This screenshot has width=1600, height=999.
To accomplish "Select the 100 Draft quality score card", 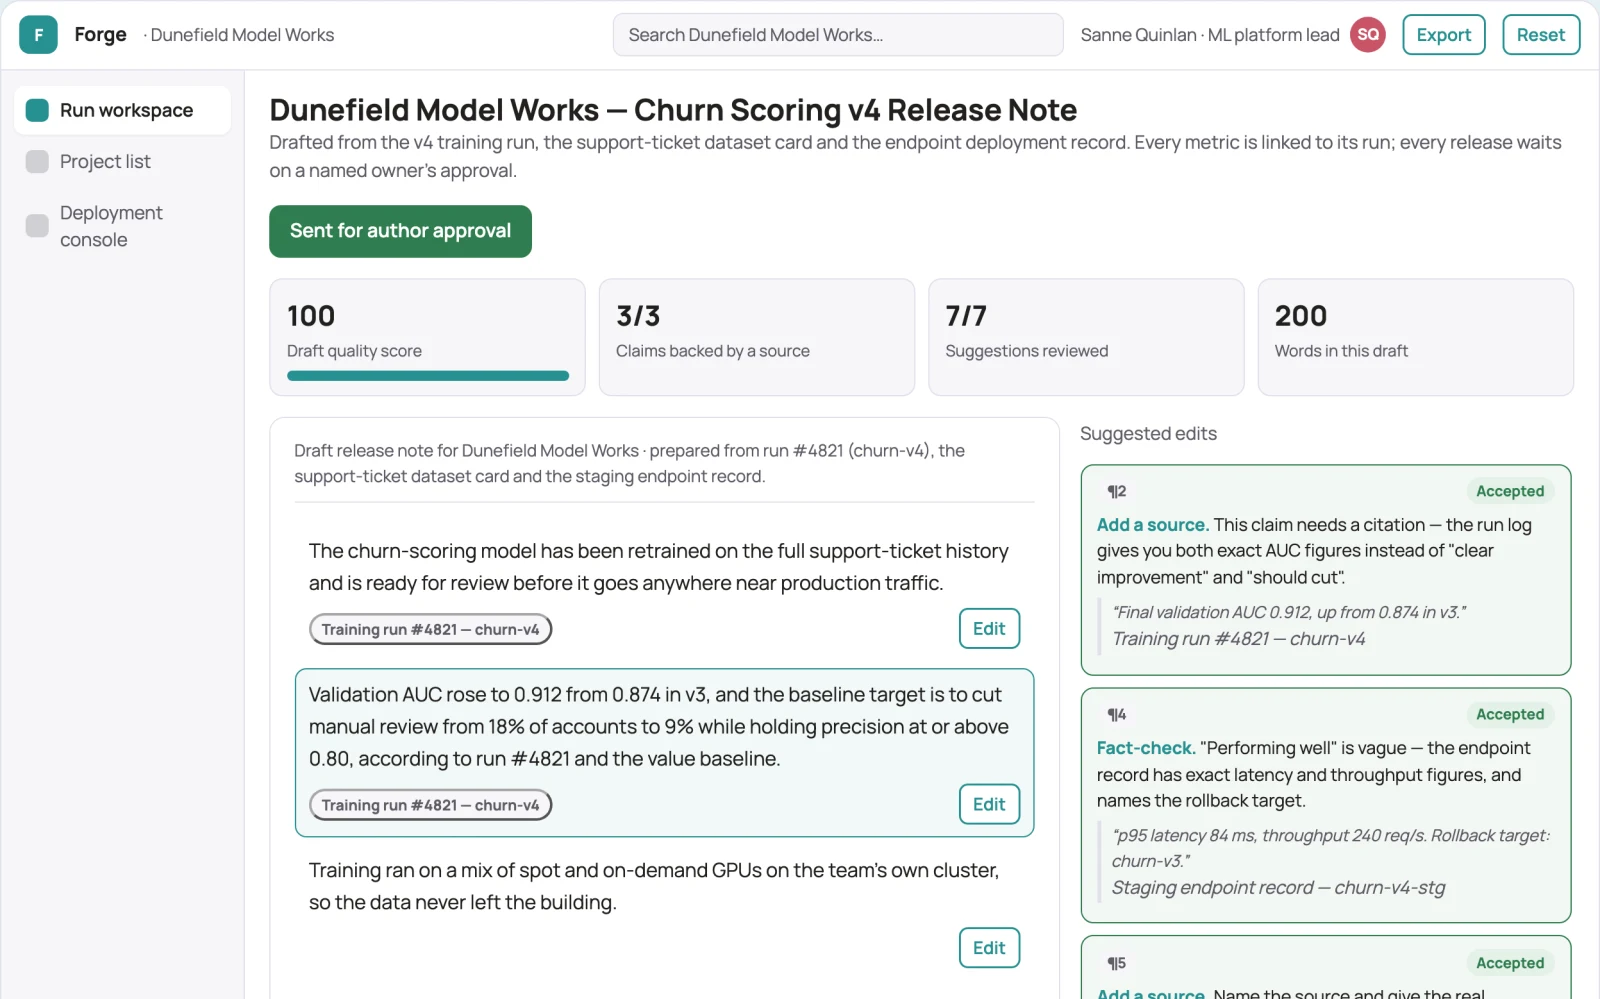I will click(x=427, y=337).
